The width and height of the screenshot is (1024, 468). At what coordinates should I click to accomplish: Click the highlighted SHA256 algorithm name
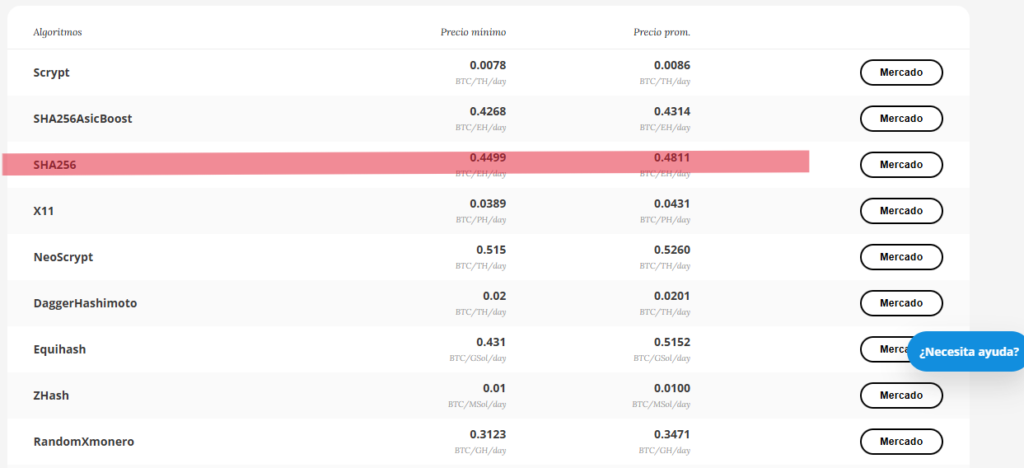[x=55, y=165]
